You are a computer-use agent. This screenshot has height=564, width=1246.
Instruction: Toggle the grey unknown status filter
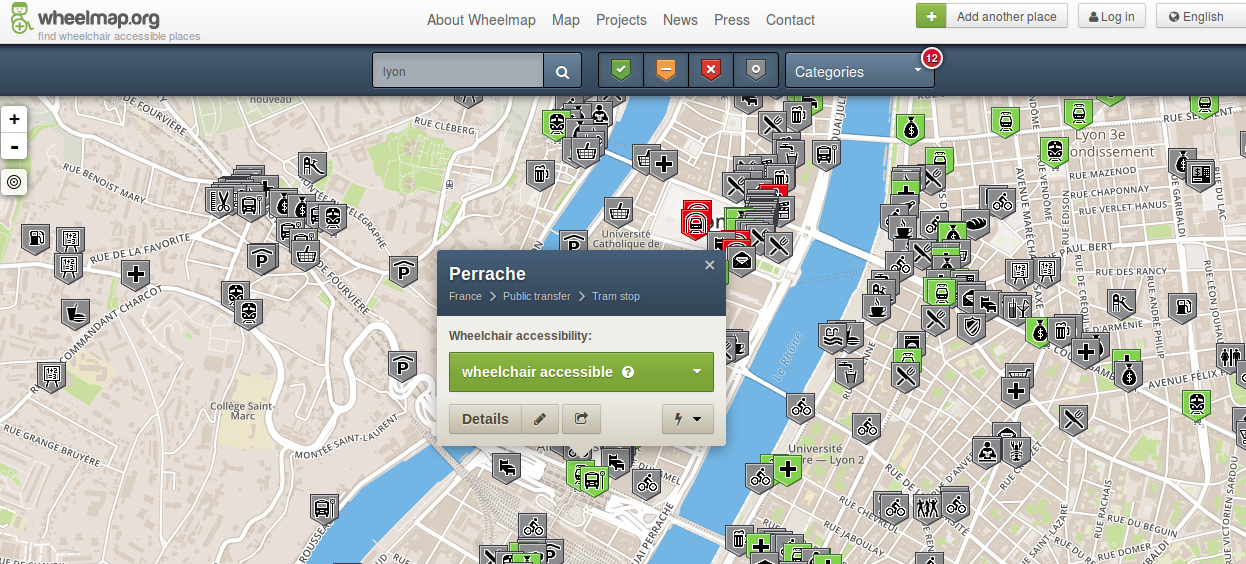point(756,71)
